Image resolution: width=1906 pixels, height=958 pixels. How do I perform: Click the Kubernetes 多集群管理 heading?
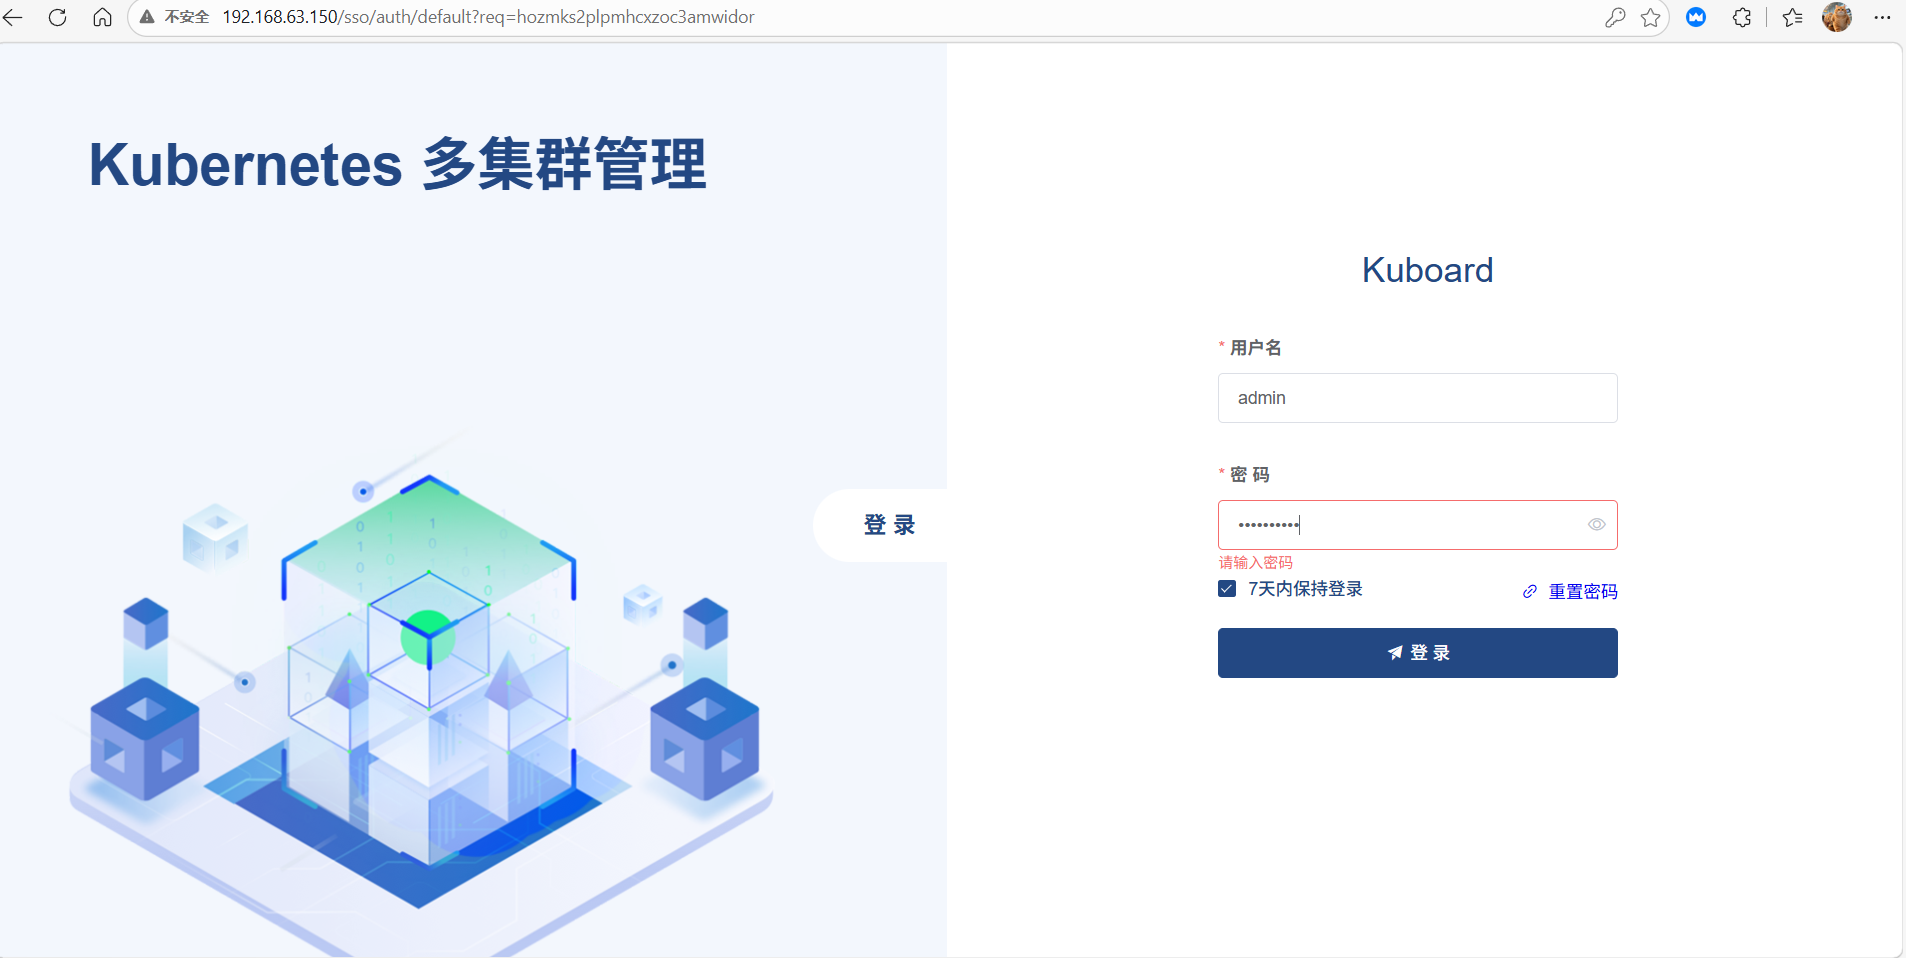[398, 165]
